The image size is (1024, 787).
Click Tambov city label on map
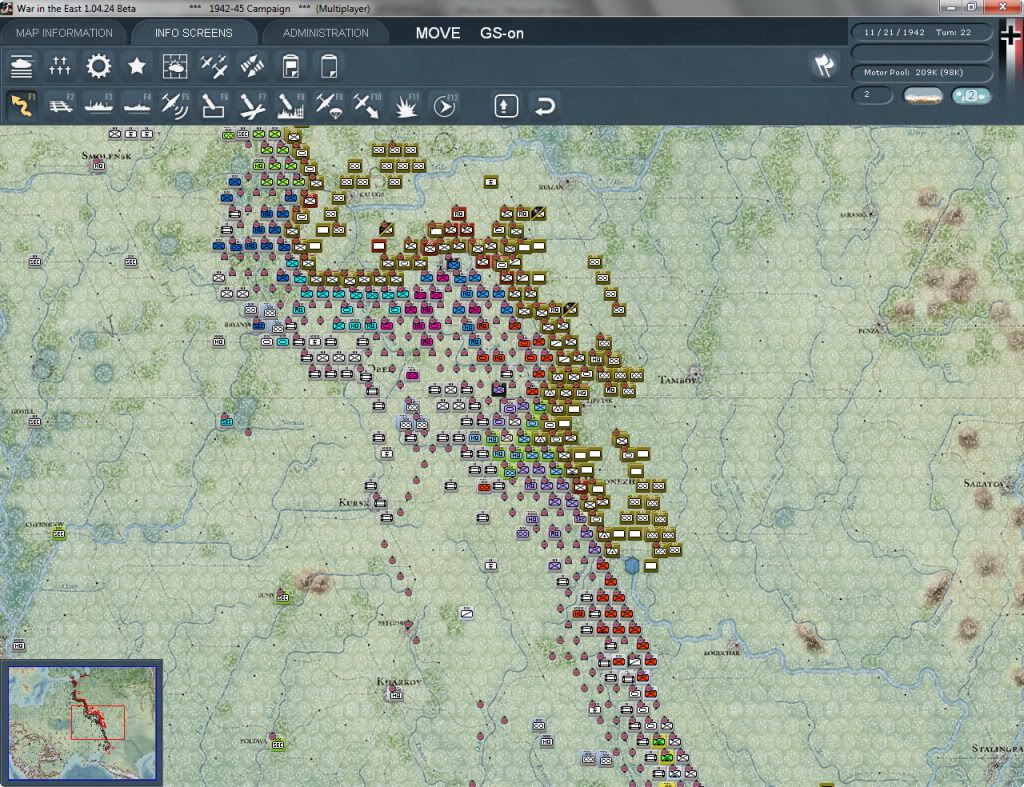[x=677, y=379]
